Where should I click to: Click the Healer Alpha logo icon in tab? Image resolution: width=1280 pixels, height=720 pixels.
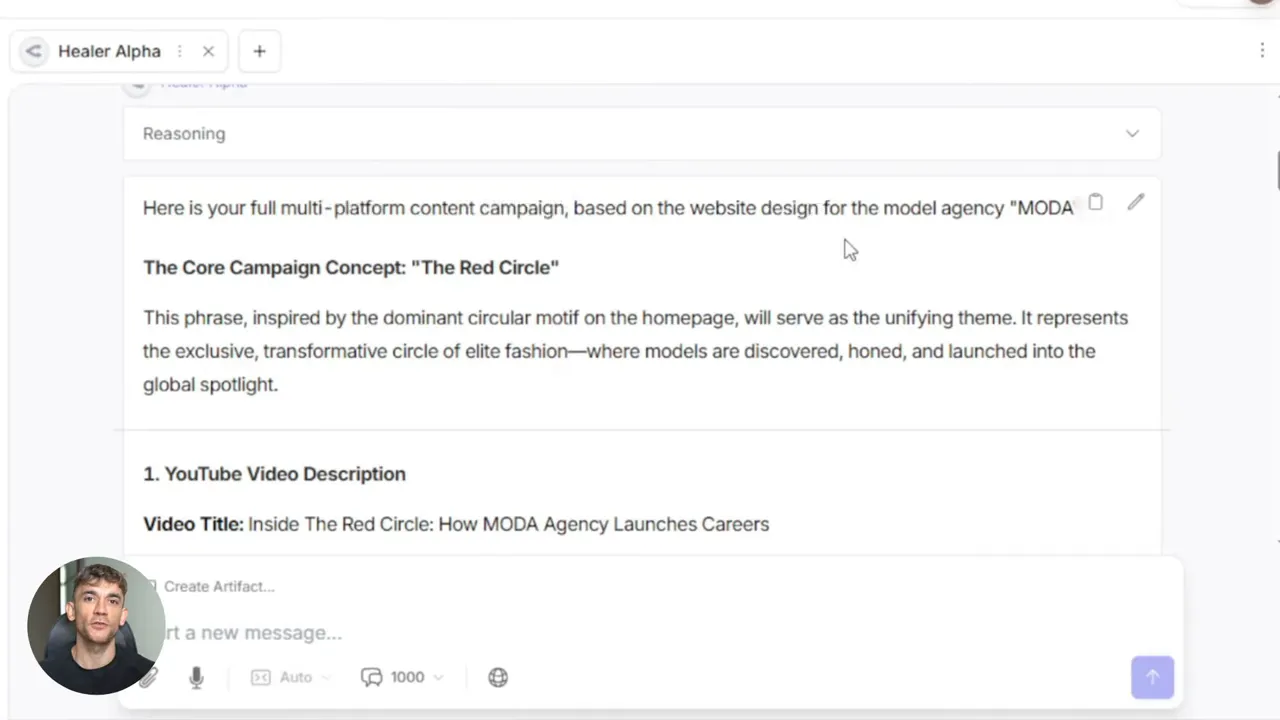click(x=34, y=51)
